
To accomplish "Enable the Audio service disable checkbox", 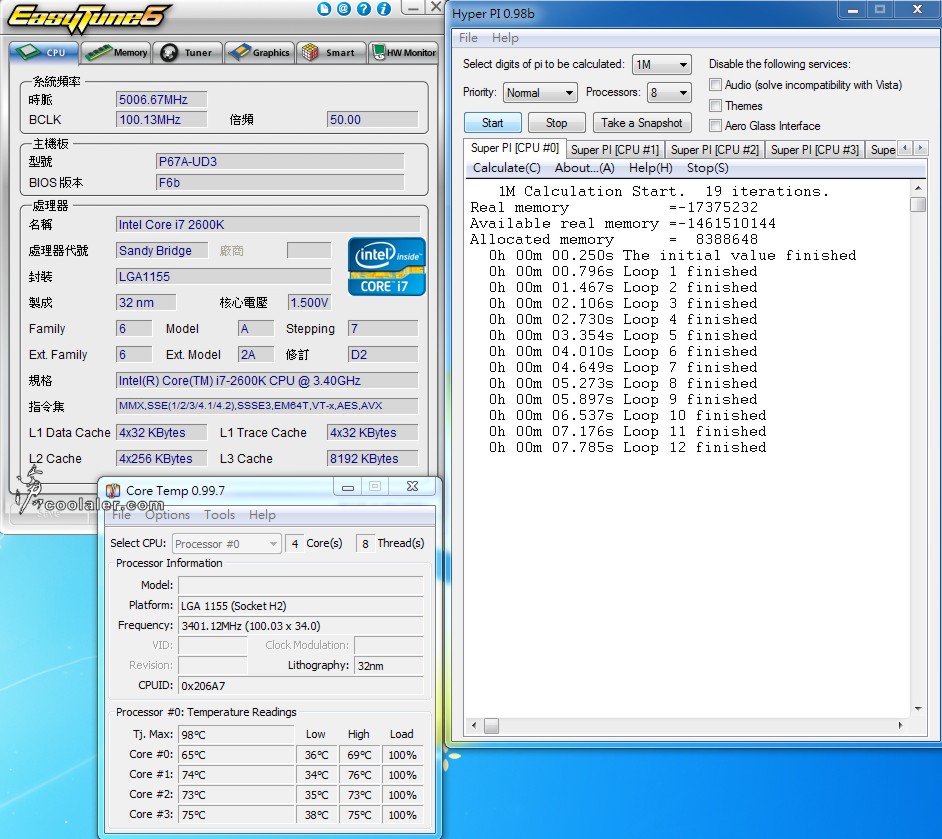I will coord(715,85).
